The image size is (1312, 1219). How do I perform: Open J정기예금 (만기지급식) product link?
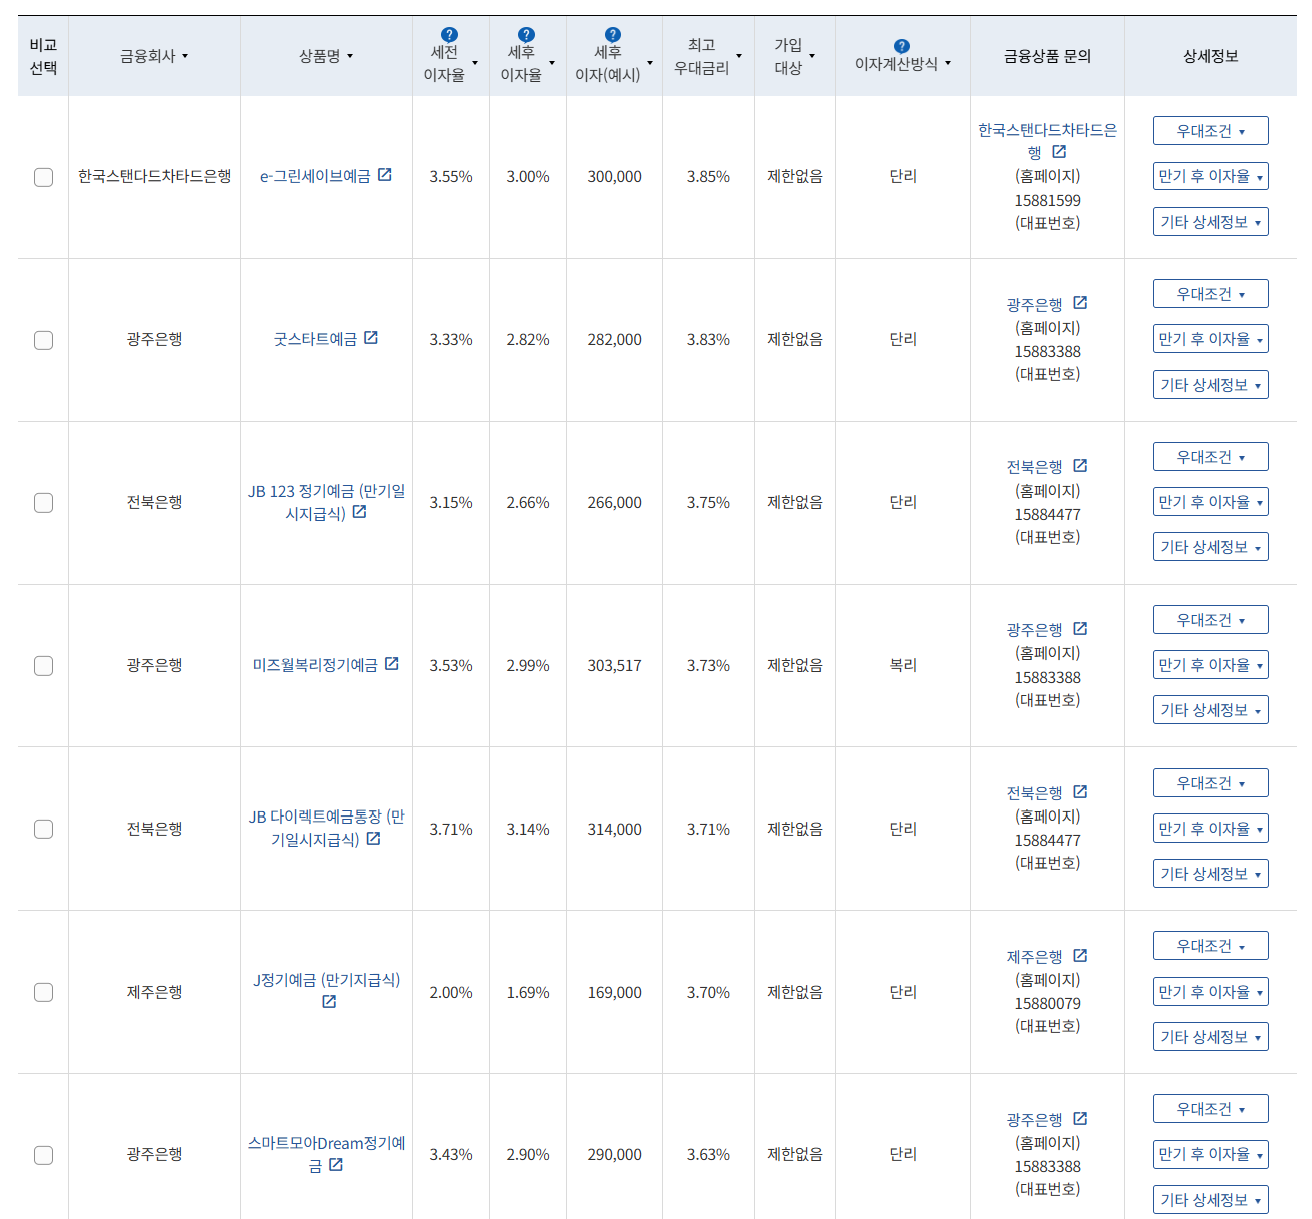click(x=326, y=980)
